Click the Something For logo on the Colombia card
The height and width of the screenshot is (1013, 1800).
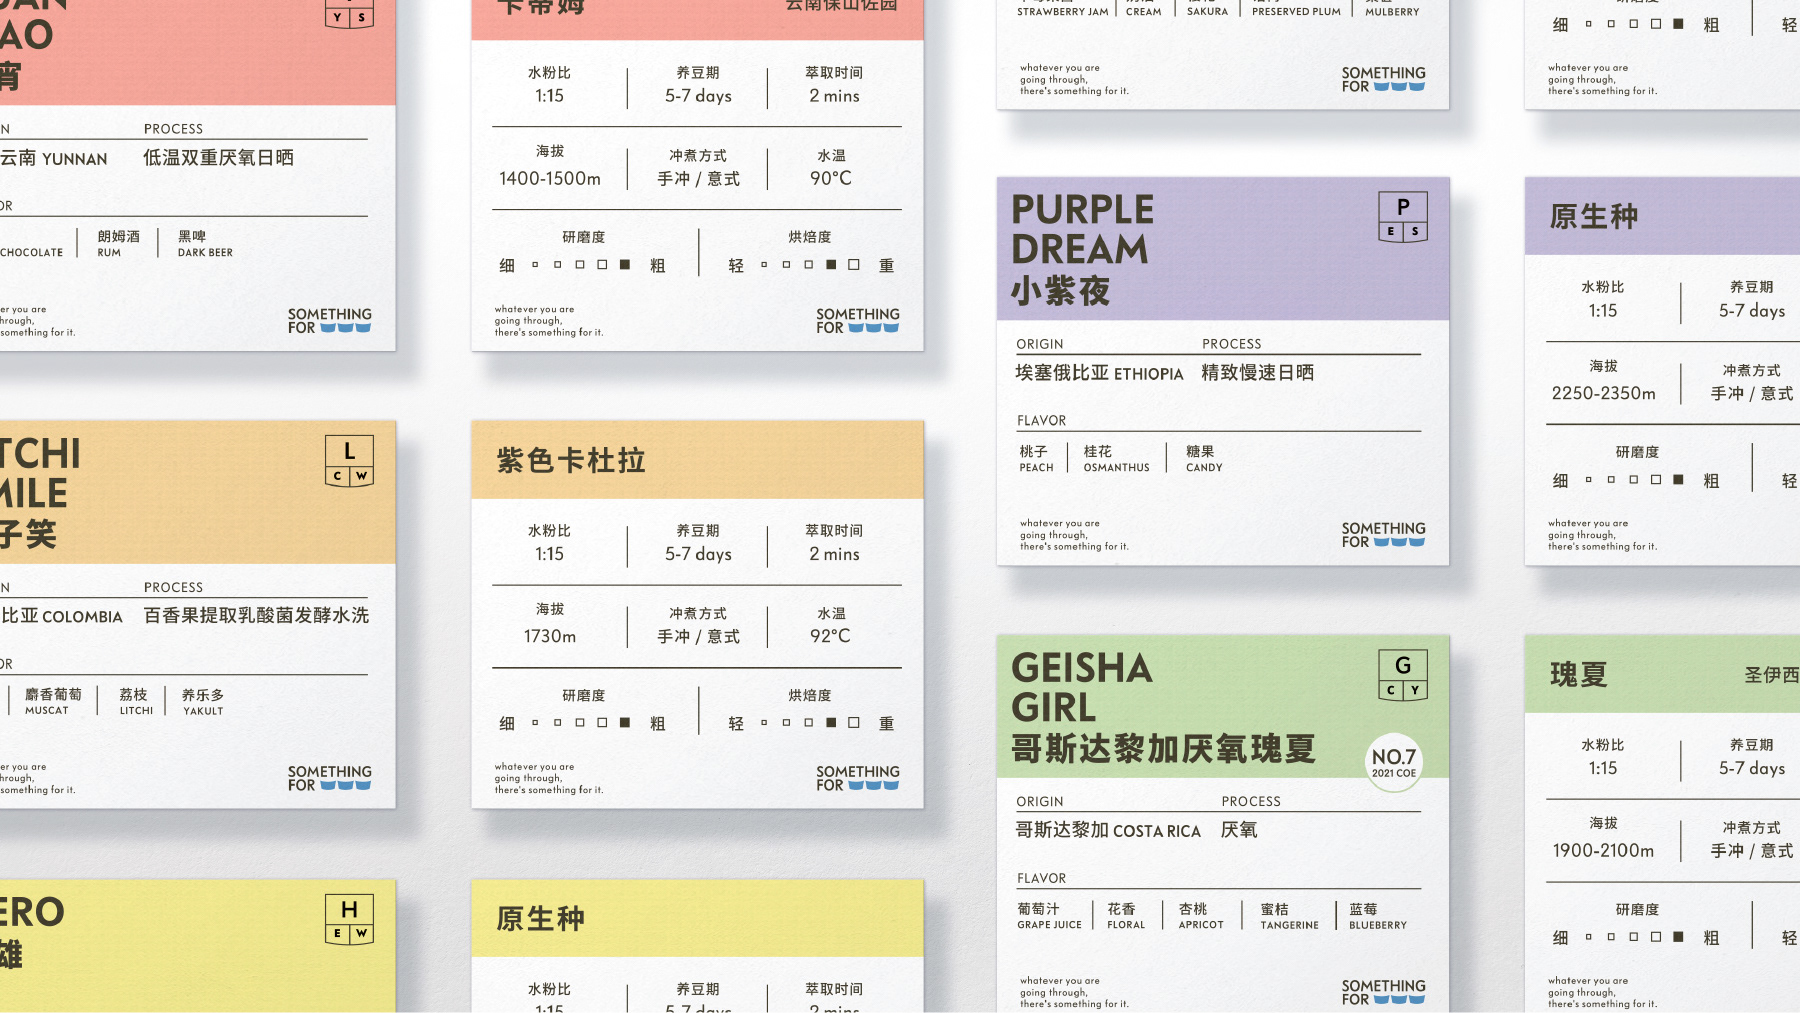click(329, 778)
